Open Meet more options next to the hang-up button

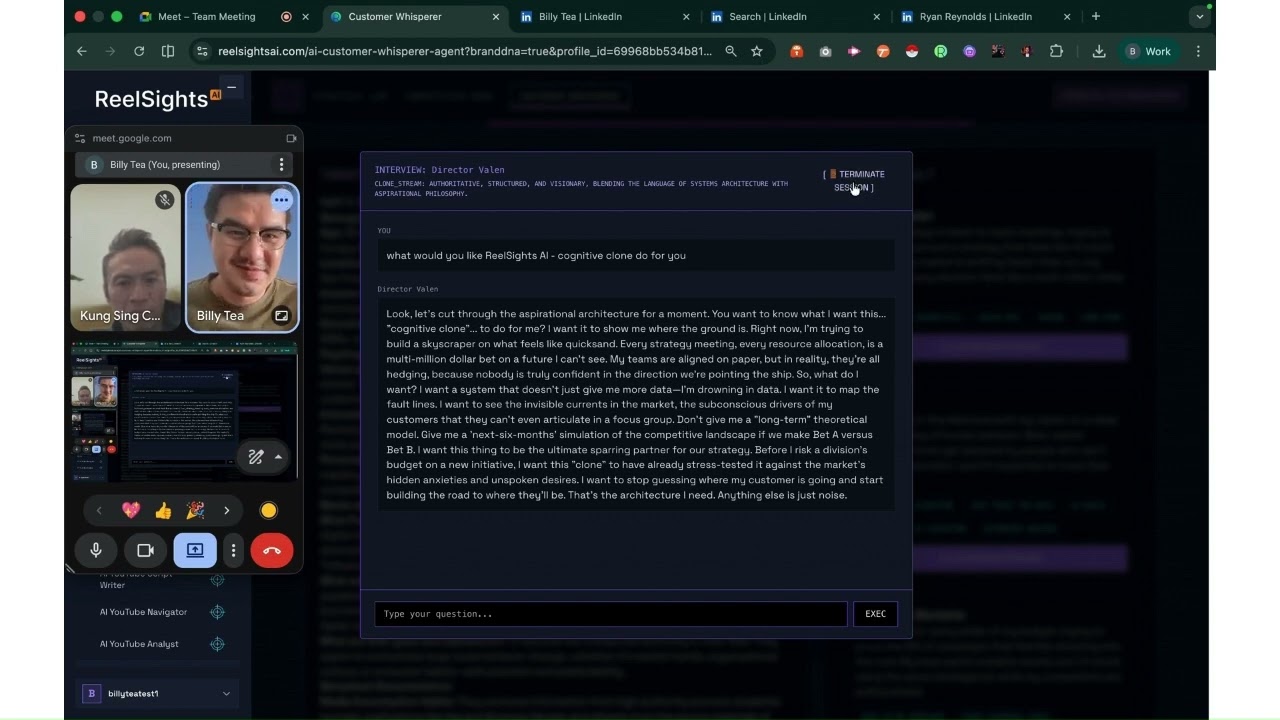click(x=234, y=550)
